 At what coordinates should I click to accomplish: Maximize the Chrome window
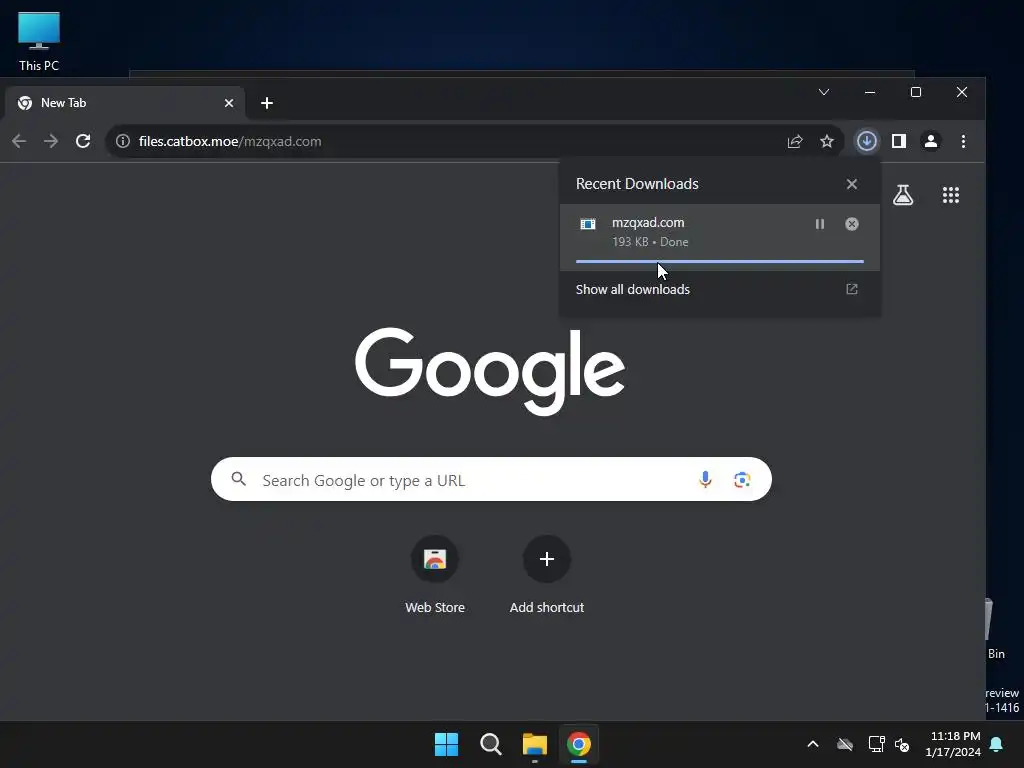click(916, 92)
